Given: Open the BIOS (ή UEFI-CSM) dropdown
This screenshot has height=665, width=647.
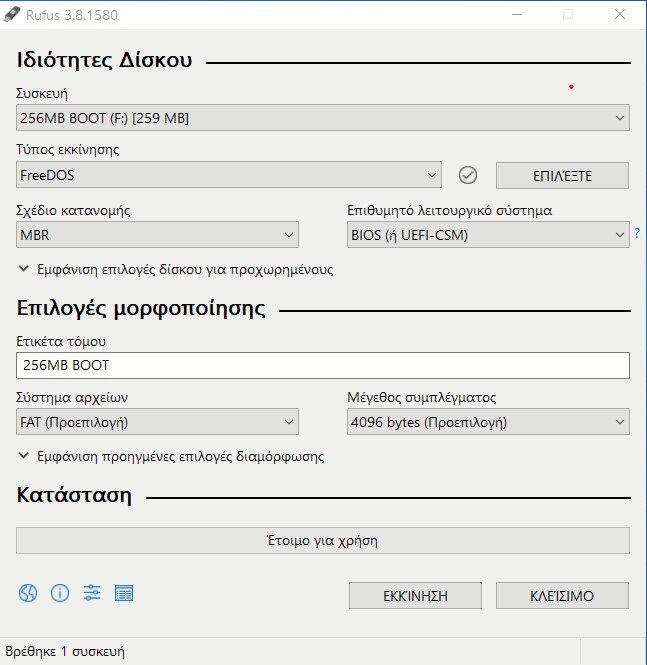Looking at the screenshot, I should click(488, 234).
